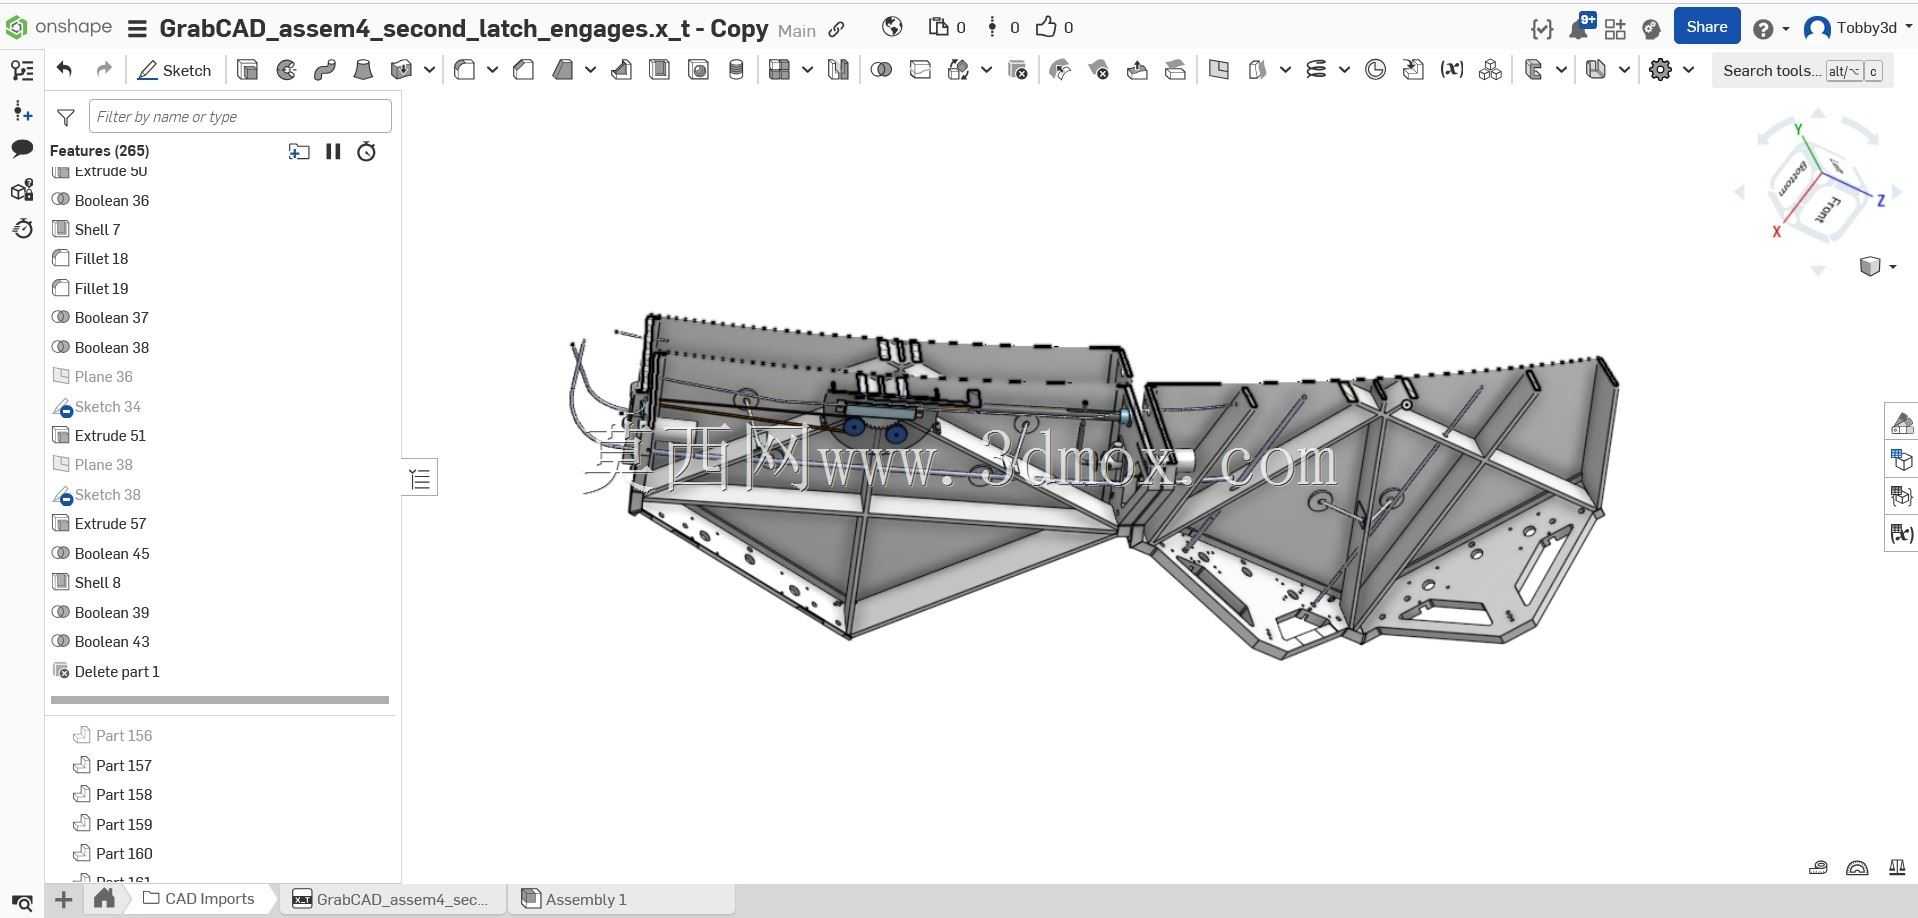
Task: Open the Tobby3d user account menu
Action: point(1857,28)
